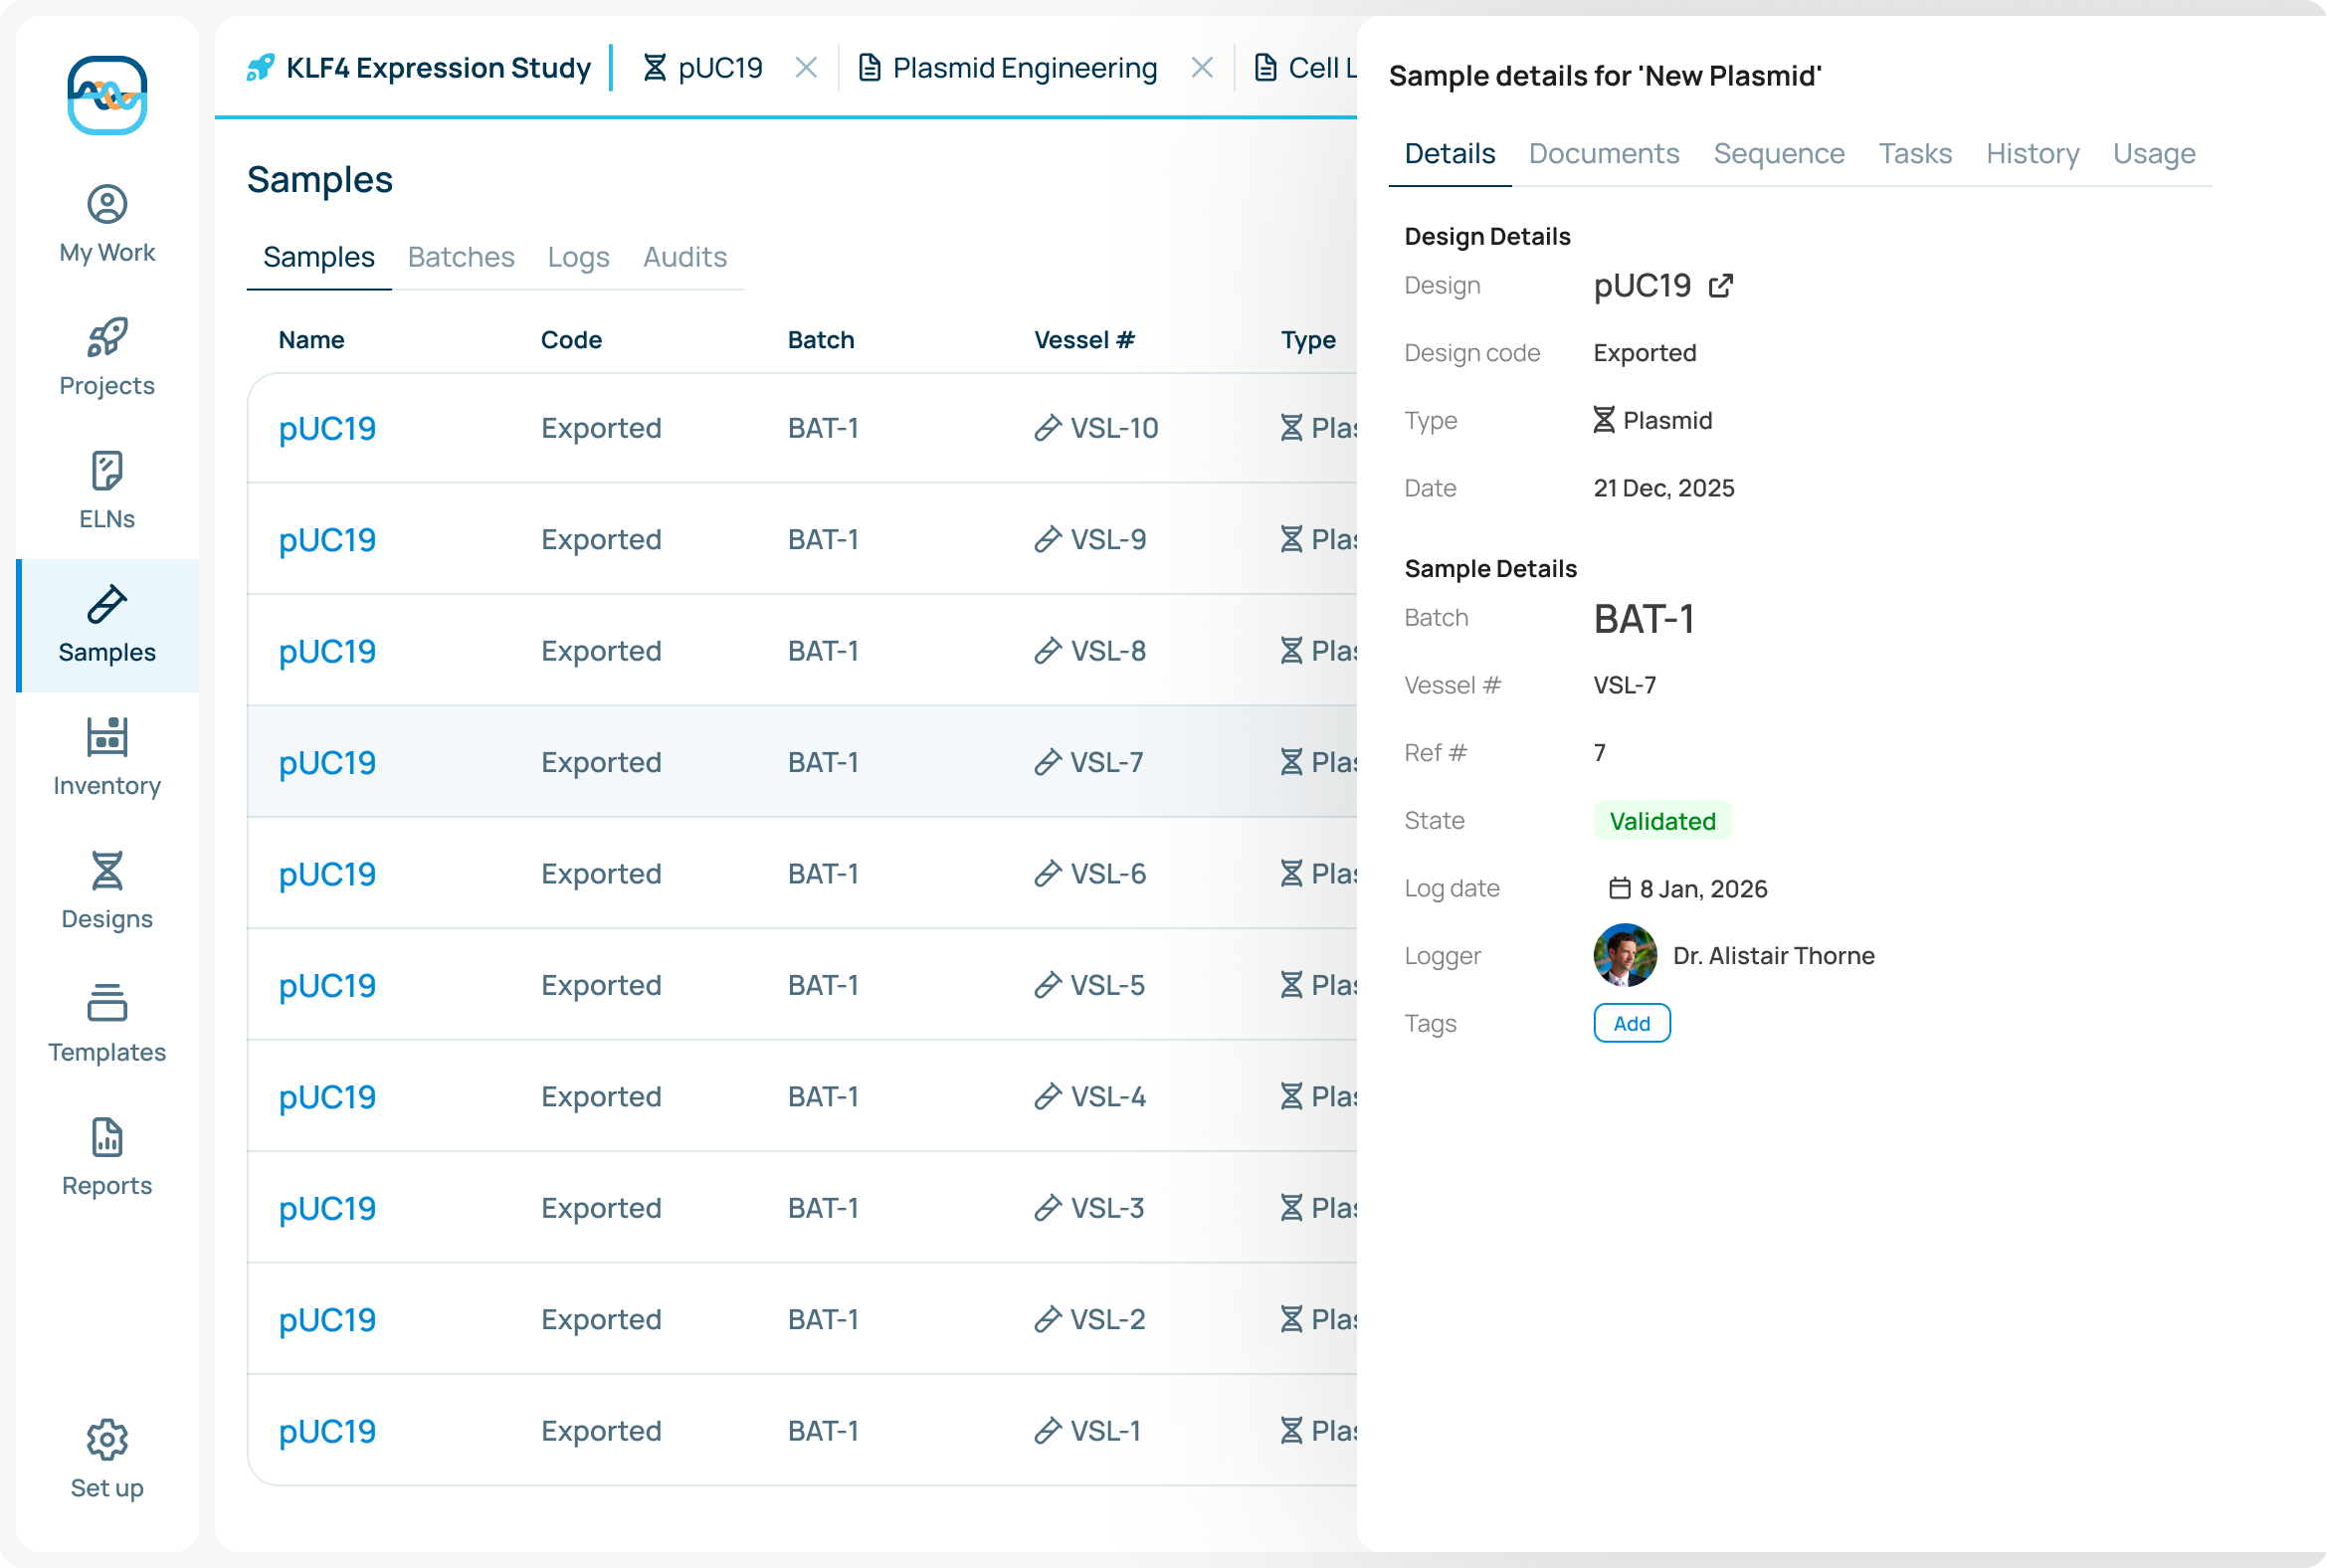The image size is (2328, 1568).
Task: Click the Exported cell in VSL-1 row
Action: click(x=601, y=1431)
